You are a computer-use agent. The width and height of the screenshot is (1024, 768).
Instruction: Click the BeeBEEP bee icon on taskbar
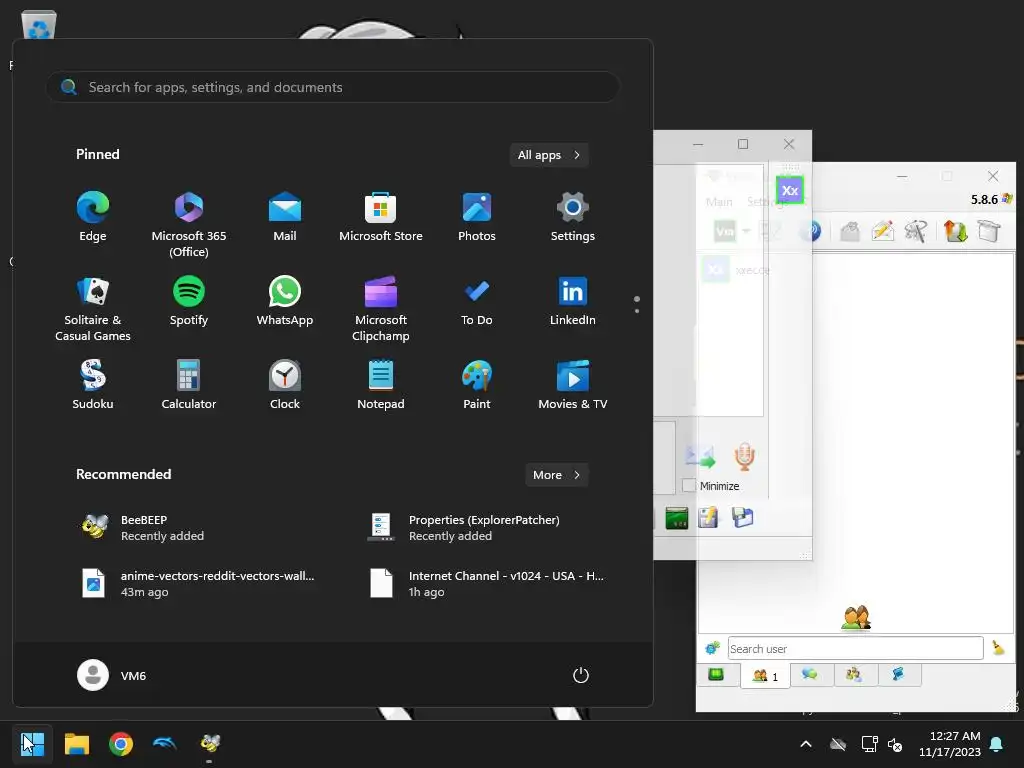210,744
